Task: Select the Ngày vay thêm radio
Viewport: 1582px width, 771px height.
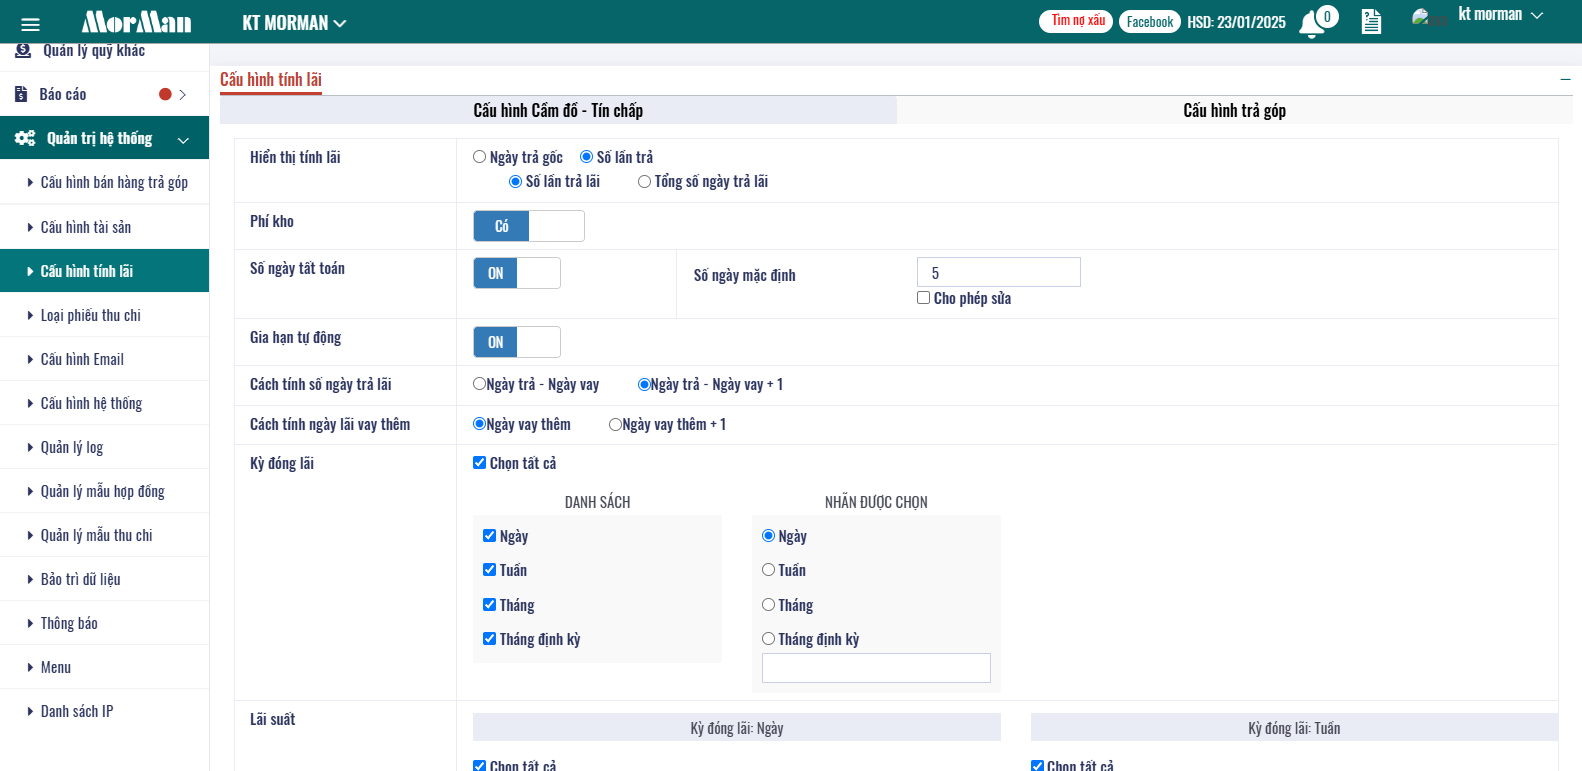Action: click(480, 424)
